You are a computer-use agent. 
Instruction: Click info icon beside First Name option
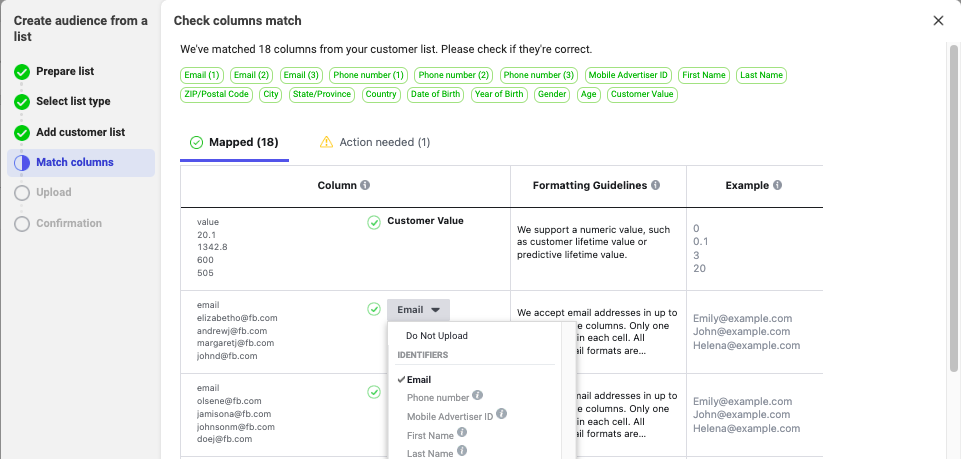[x=463, y=433]
